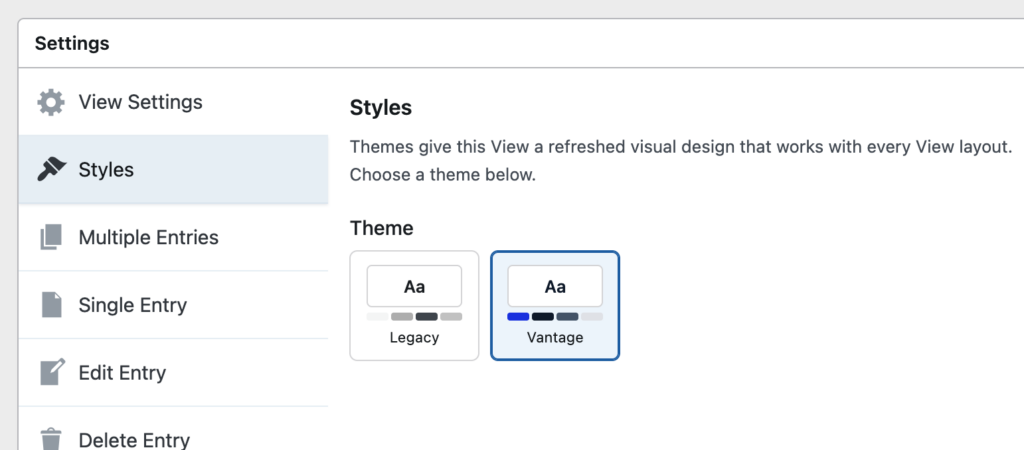Screen dimensions: 1024x450
Task: Click the "Settings" panel header
Action: (x=72, y=44)
